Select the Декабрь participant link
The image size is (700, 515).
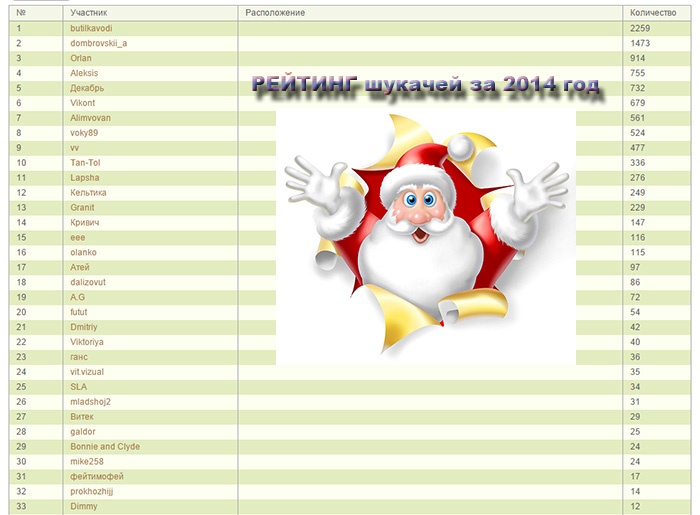pos(87,88)
